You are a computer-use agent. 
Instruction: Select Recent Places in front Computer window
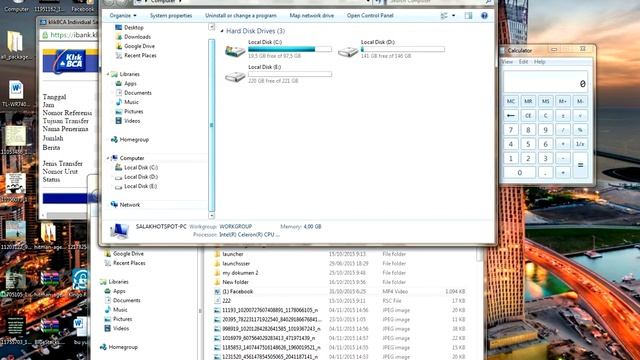[x=136, y=55]
